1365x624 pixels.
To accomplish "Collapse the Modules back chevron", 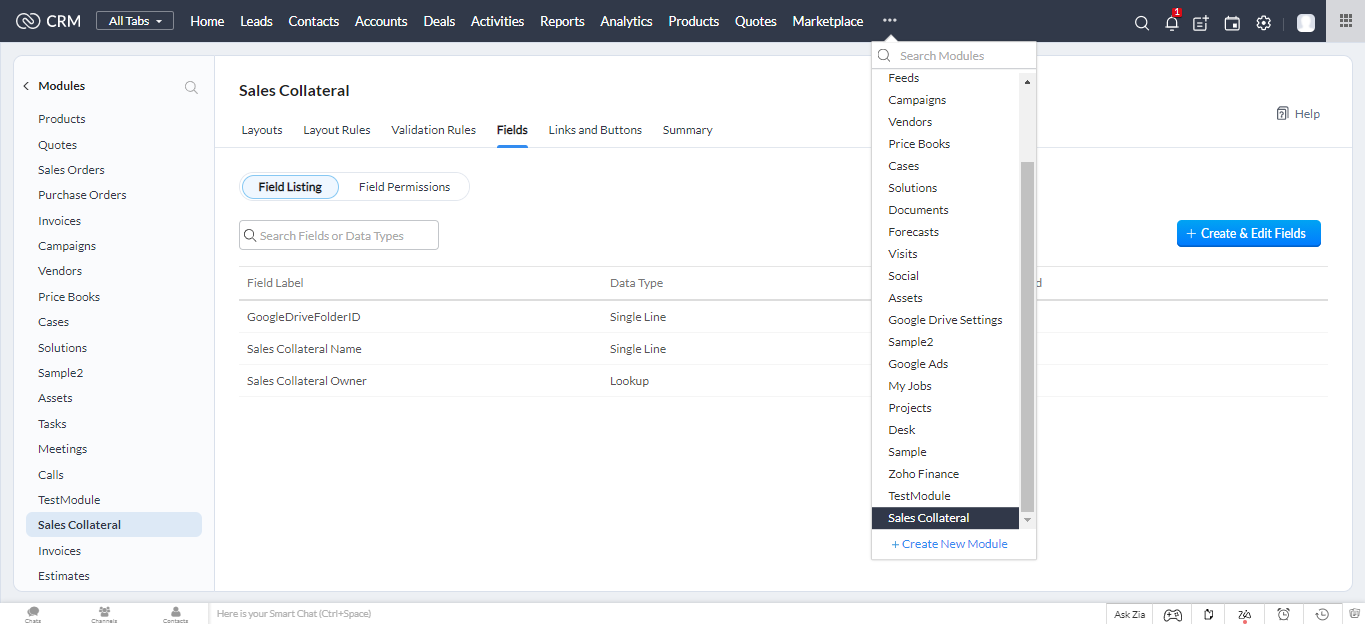I will point(26,87).
